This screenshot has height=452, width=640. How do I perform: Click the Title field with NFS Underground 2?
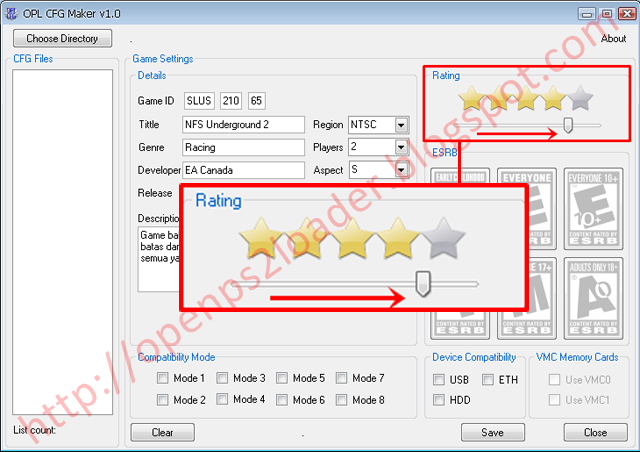(x=243, y=125)
